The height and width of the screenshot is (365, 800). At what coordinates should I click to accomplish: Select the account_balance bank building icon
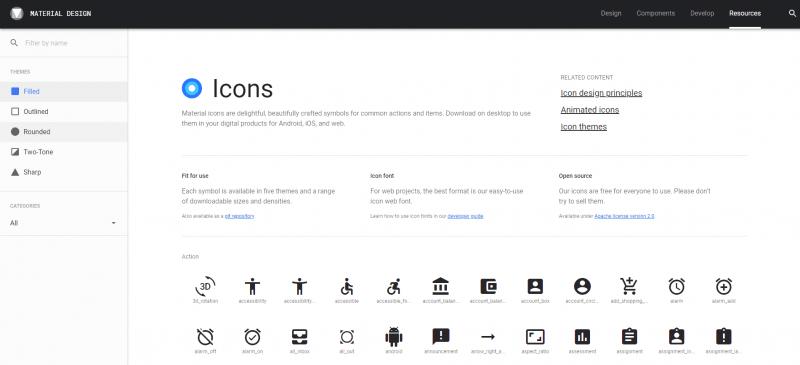[x=440, y=286]
